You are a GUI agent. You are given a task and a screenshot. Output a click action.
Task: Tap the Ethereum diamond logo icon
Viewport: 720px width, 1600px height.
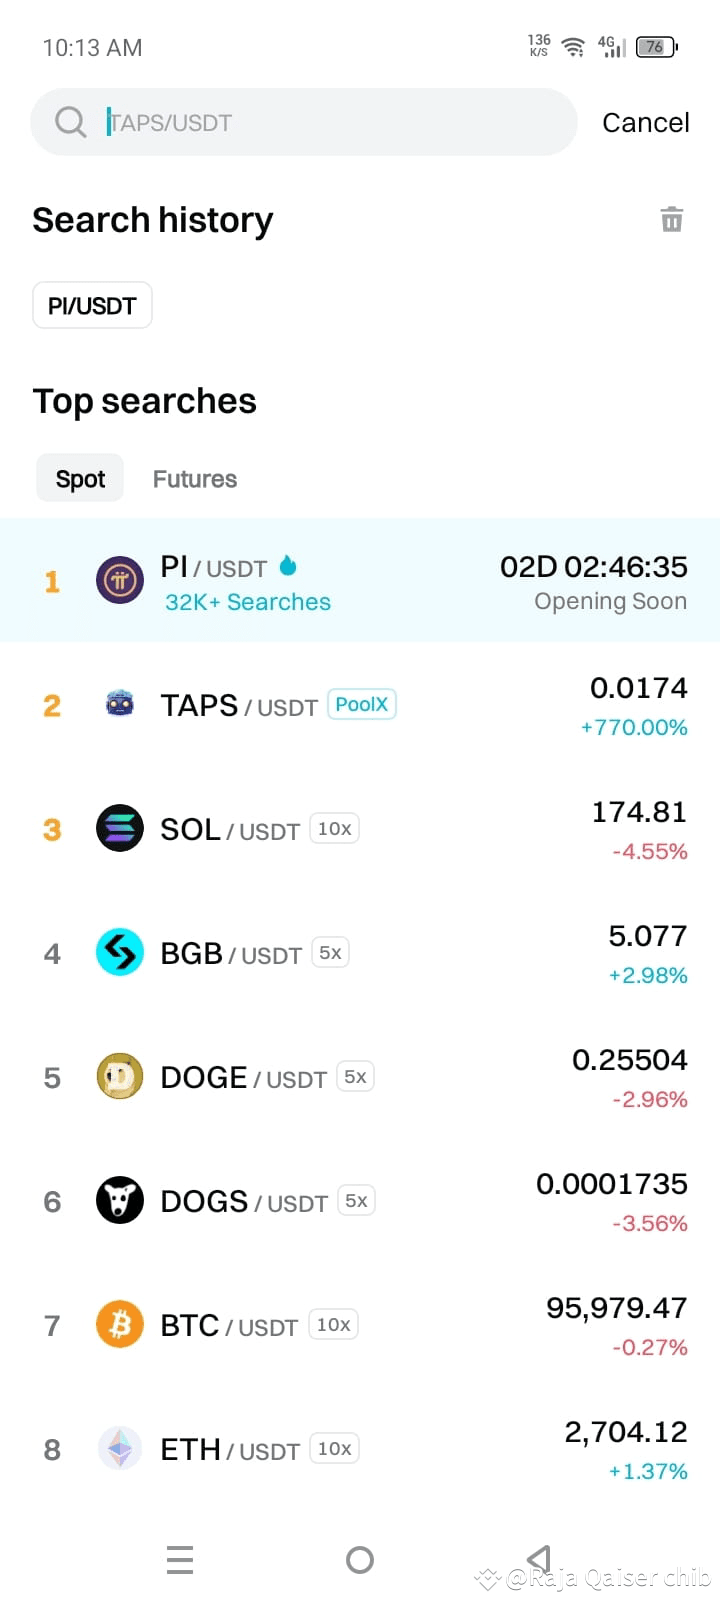(119, 1448)
